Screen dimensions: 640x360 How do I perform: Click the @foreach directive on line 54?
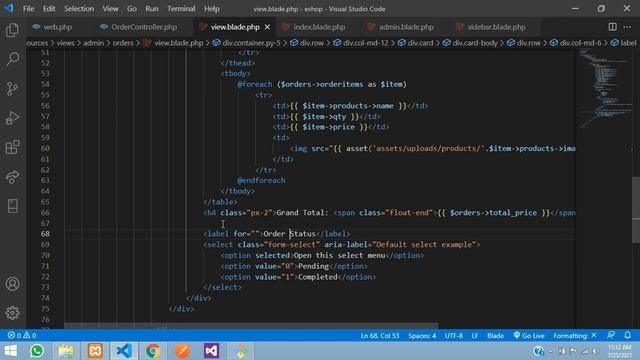pyautogui.click(x=255, y=84)
